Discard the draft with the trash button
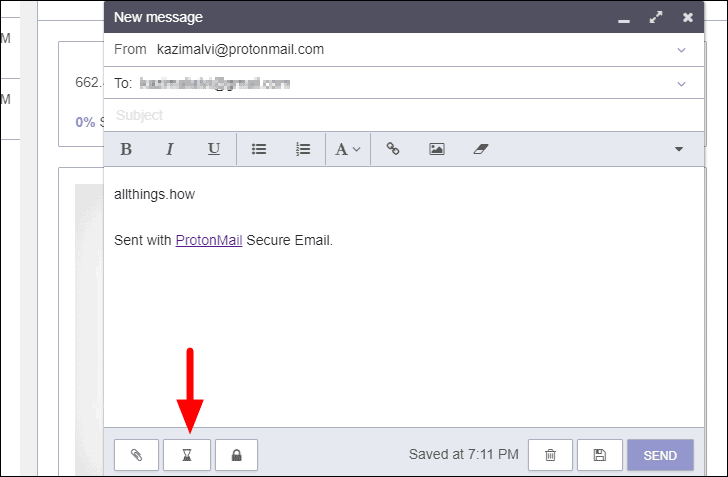The width and height of the screenshot is (728, 477). click(550, 455)
